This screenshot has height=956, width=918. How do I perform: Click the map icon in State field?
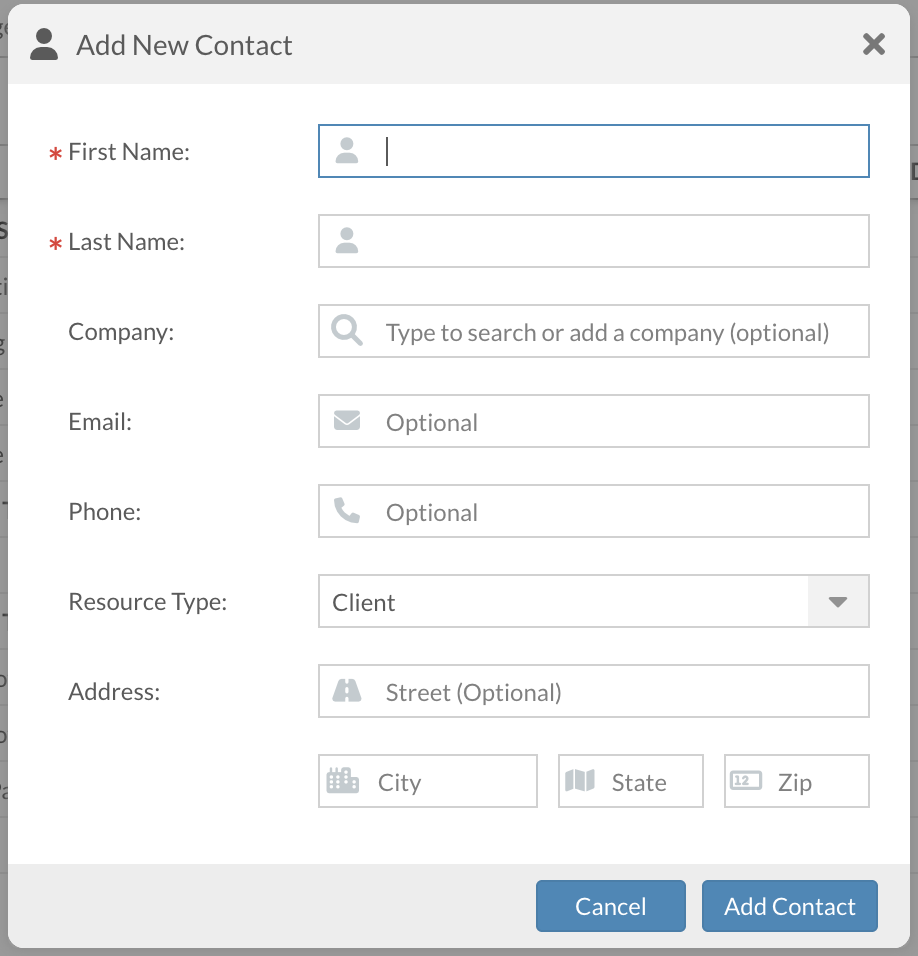580,781
